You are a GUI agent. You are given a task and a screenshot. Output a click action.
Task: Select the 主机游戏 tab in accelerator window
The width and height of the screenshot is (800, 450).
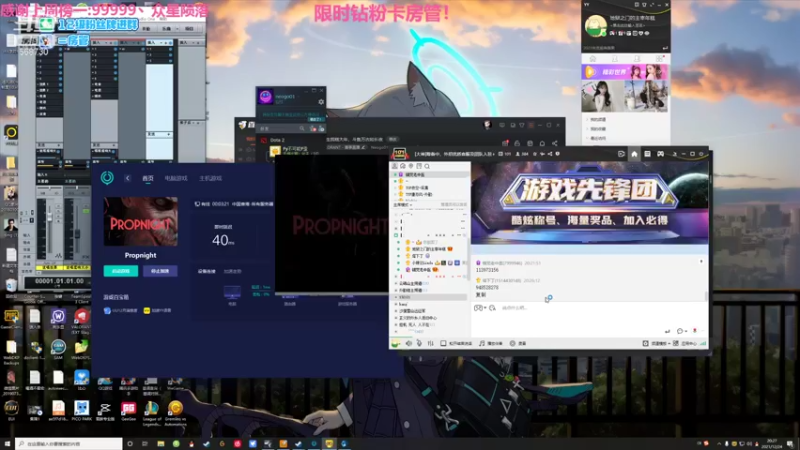(x=210, y=178)
